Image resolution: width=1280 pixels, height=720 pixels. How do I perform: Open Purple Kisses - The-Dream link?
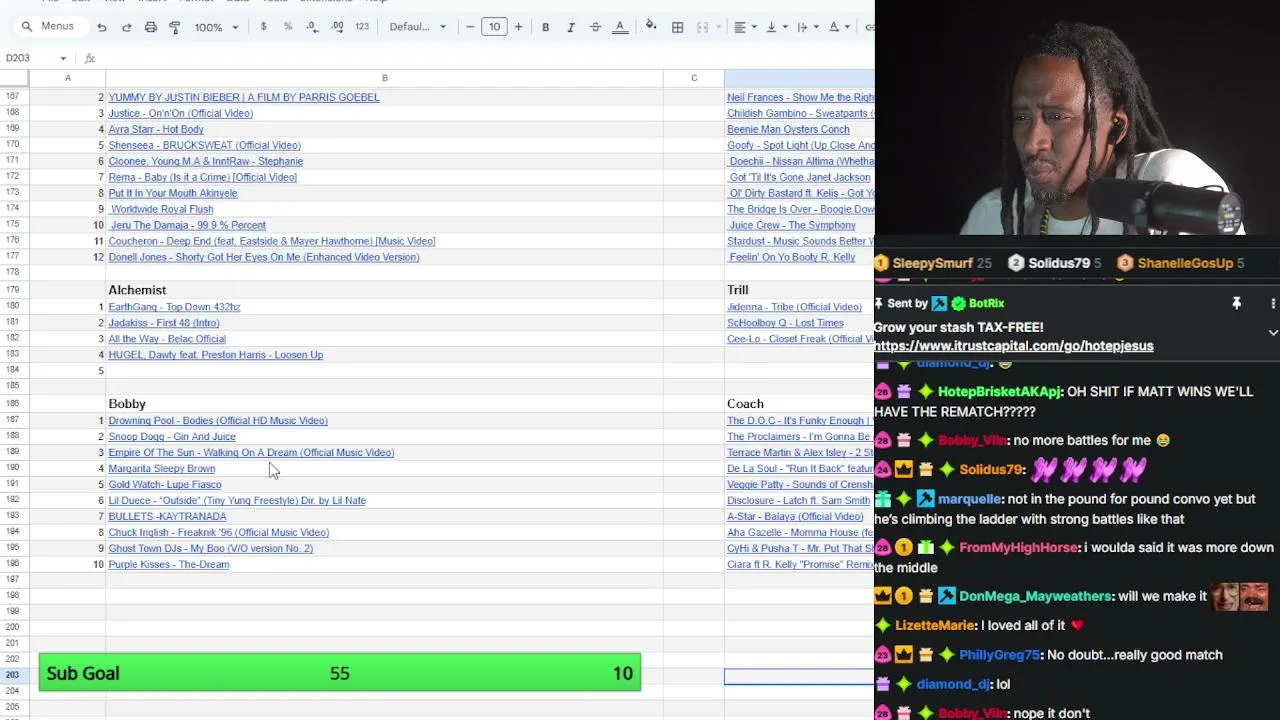(x=169, y=565)
